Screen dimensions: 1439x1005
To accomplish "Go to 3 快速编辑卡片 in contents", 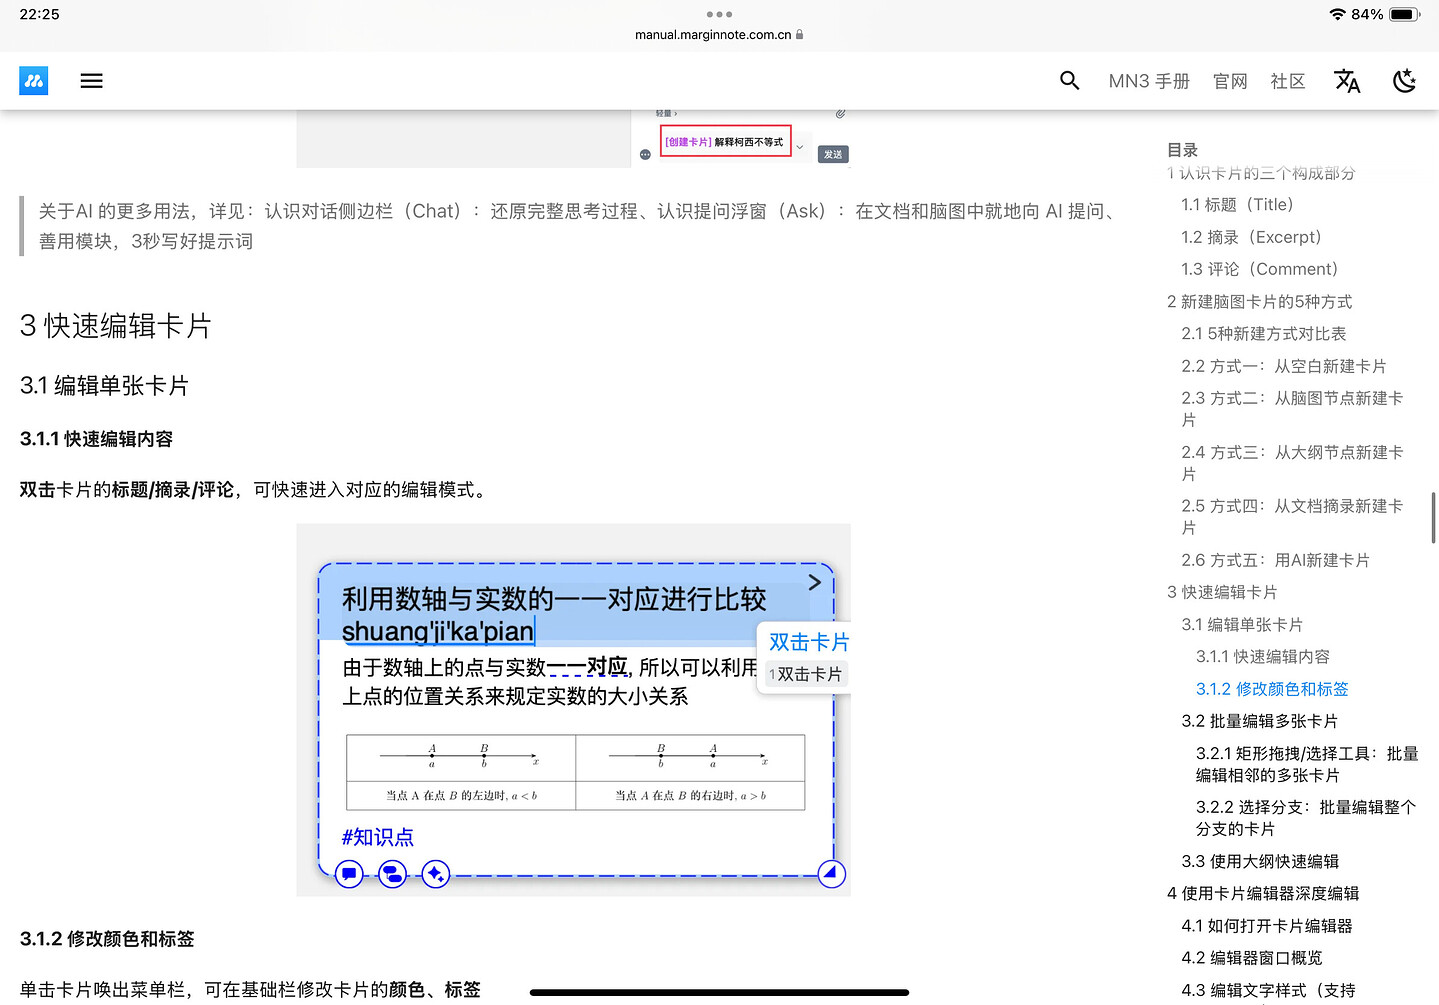I will point(1222,592).
